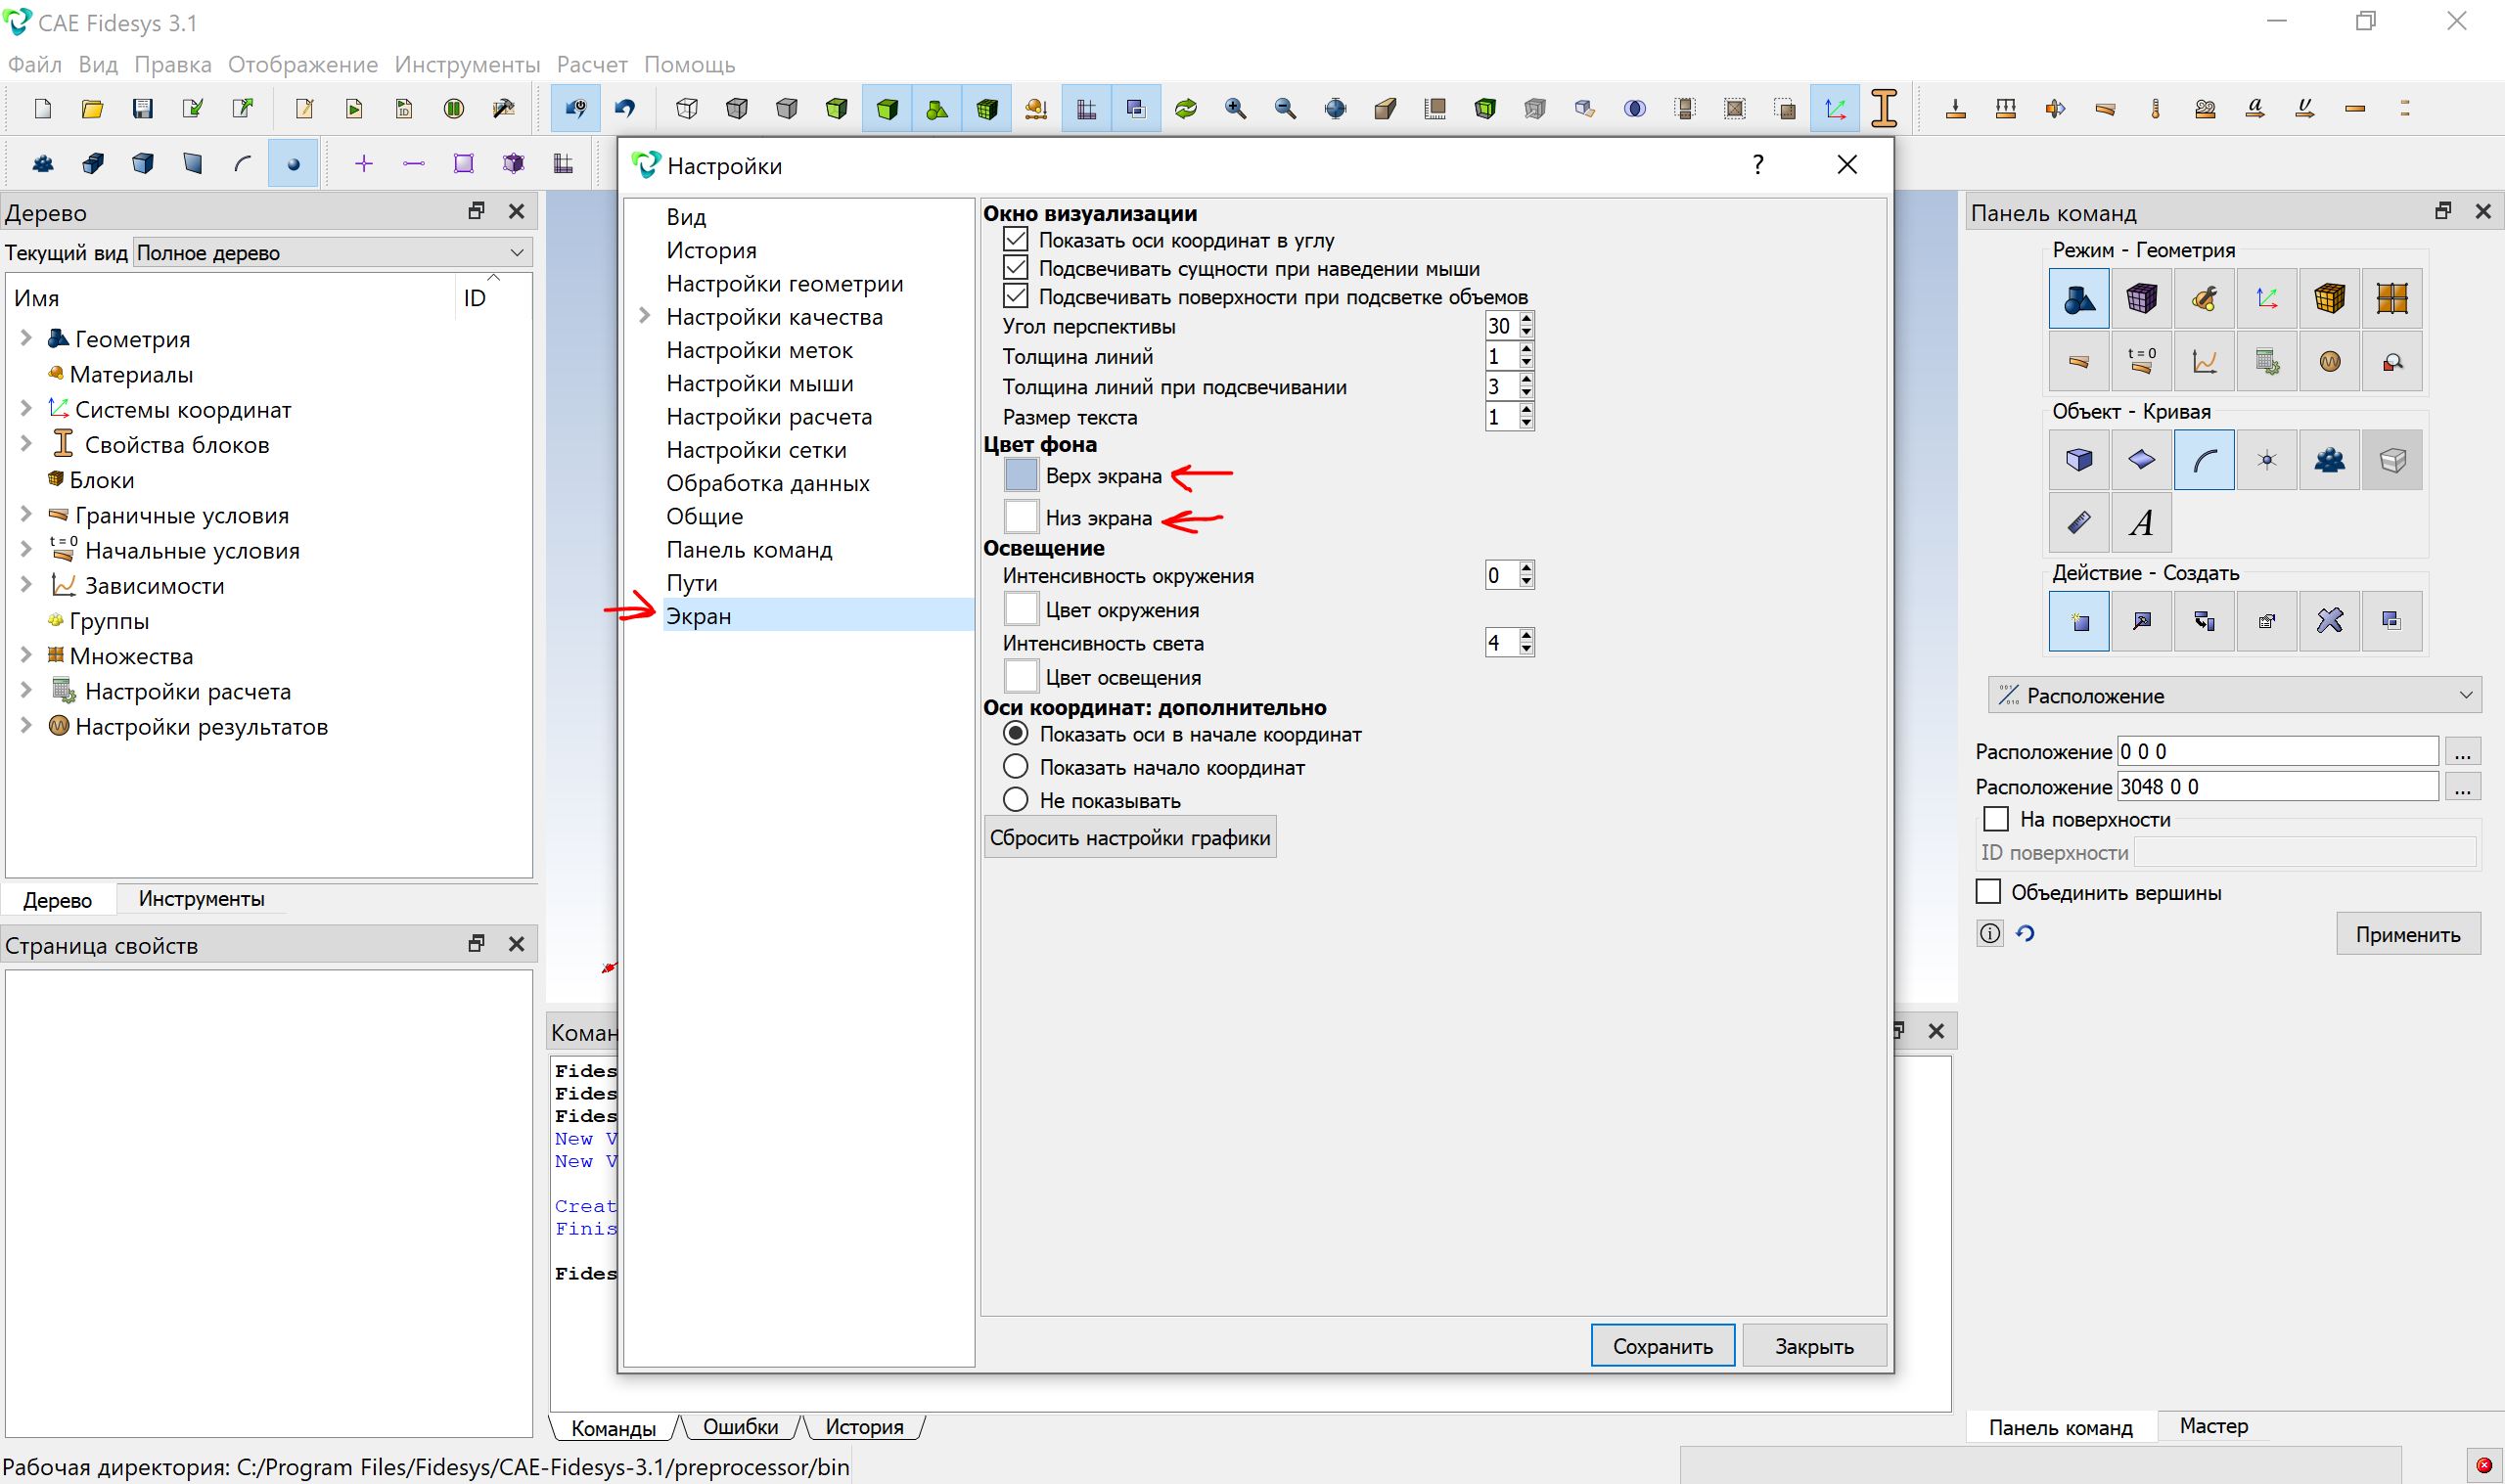The image size is (2505, 1484).
Task: Click the 'Применить' button
Action: 2407,934
